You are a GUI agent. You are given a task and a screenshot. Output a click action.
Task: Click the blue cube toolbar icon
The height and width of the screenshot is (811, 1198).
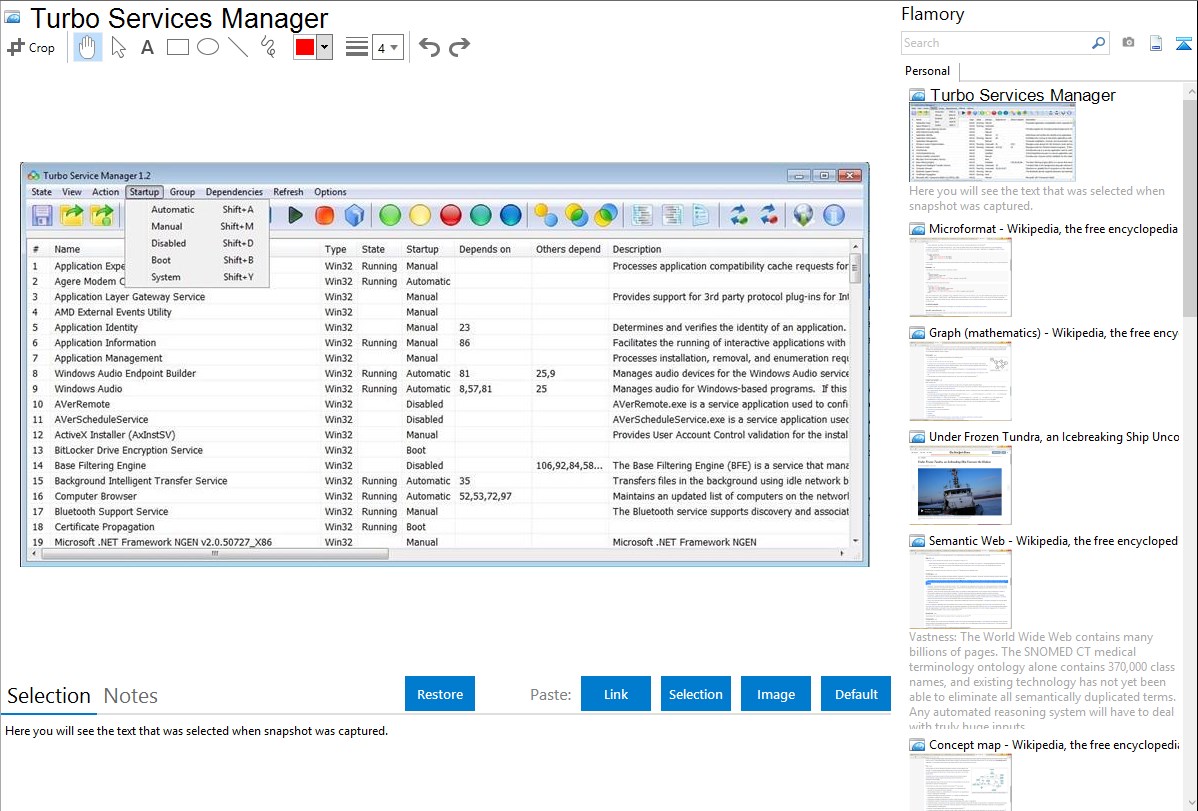[x=355, y=216]
